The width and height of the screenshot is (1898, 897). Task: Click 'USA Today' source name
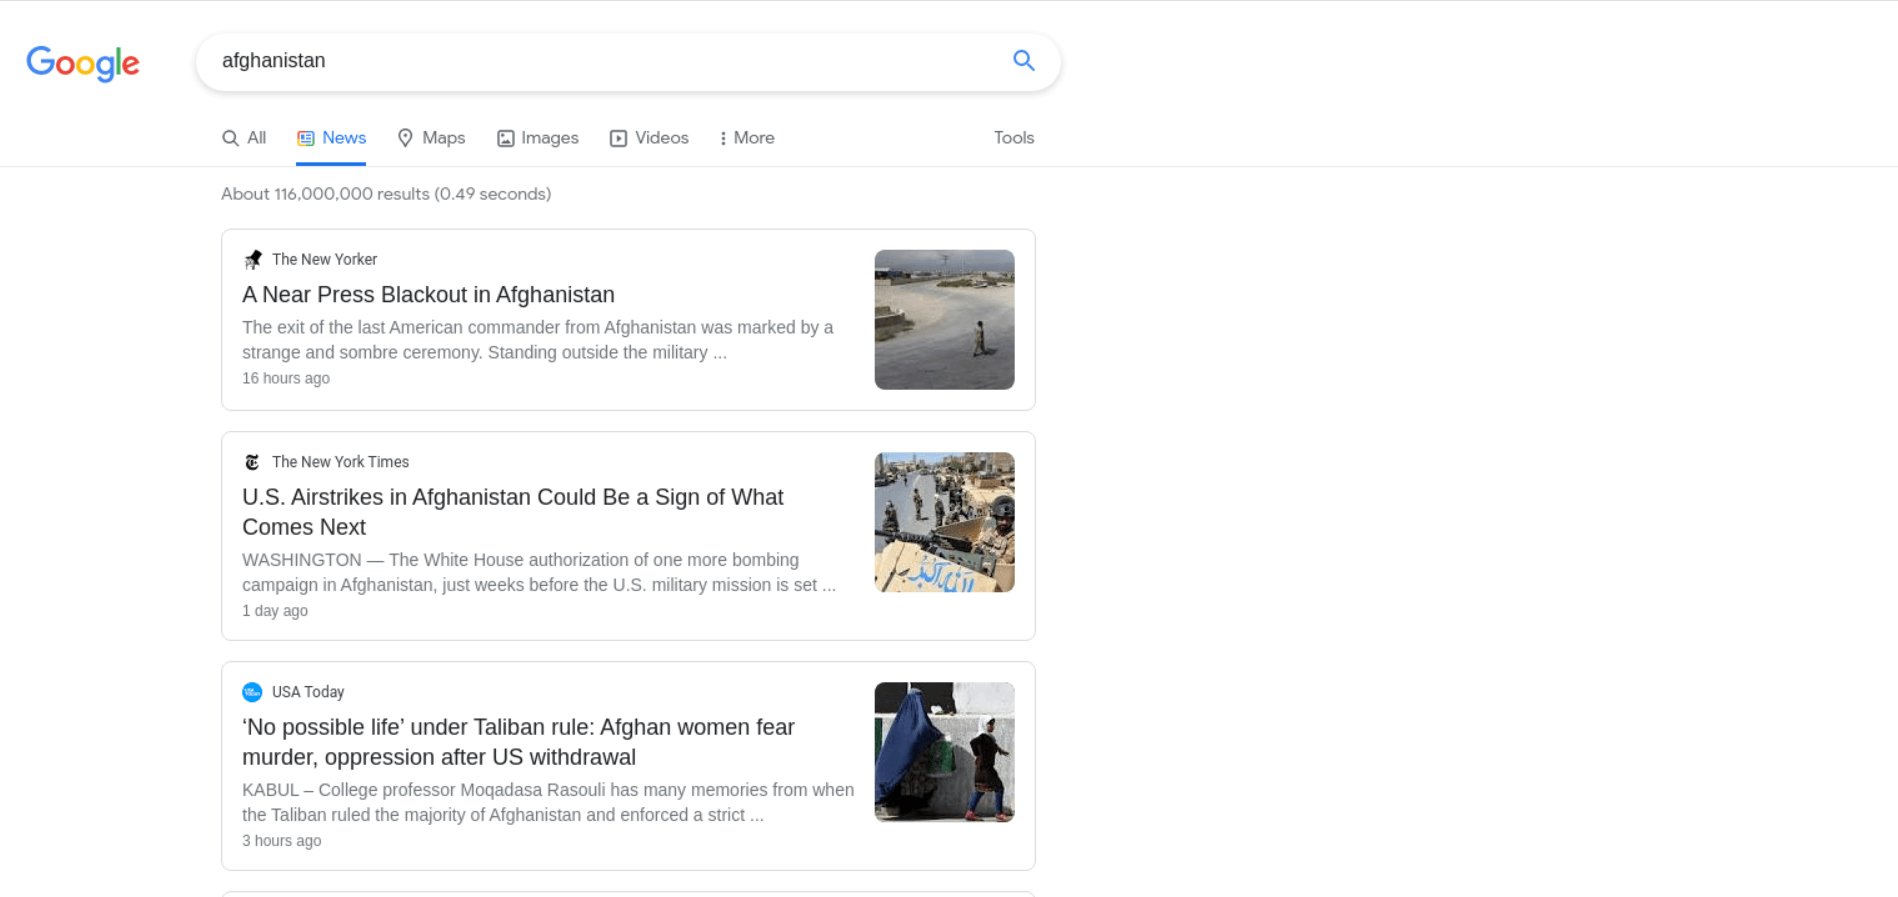pos(308,692)
